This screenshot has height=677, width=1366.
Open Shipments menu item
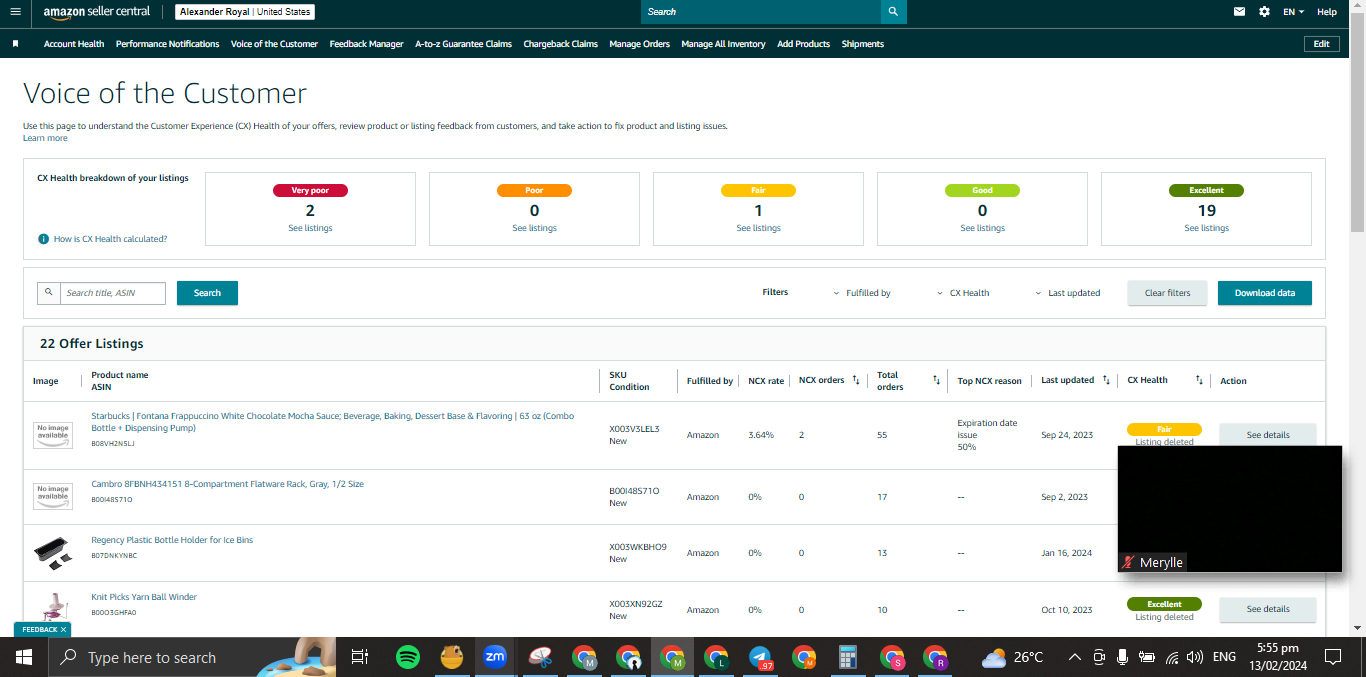862,44
